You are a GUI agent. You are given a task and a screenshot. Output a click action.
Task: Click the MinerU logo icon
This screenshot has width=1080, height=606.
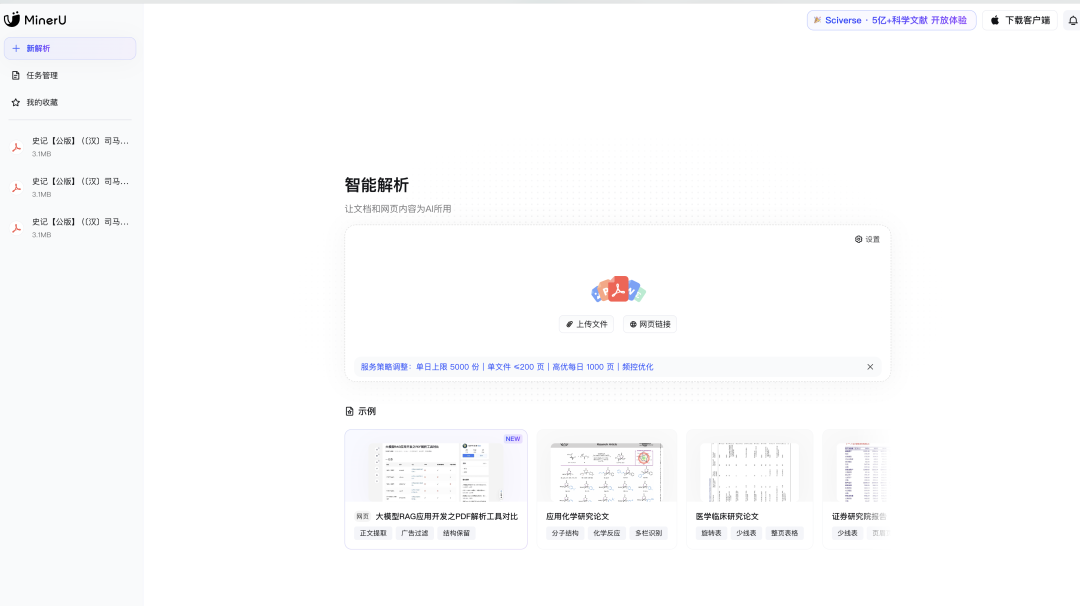point(12,19)
